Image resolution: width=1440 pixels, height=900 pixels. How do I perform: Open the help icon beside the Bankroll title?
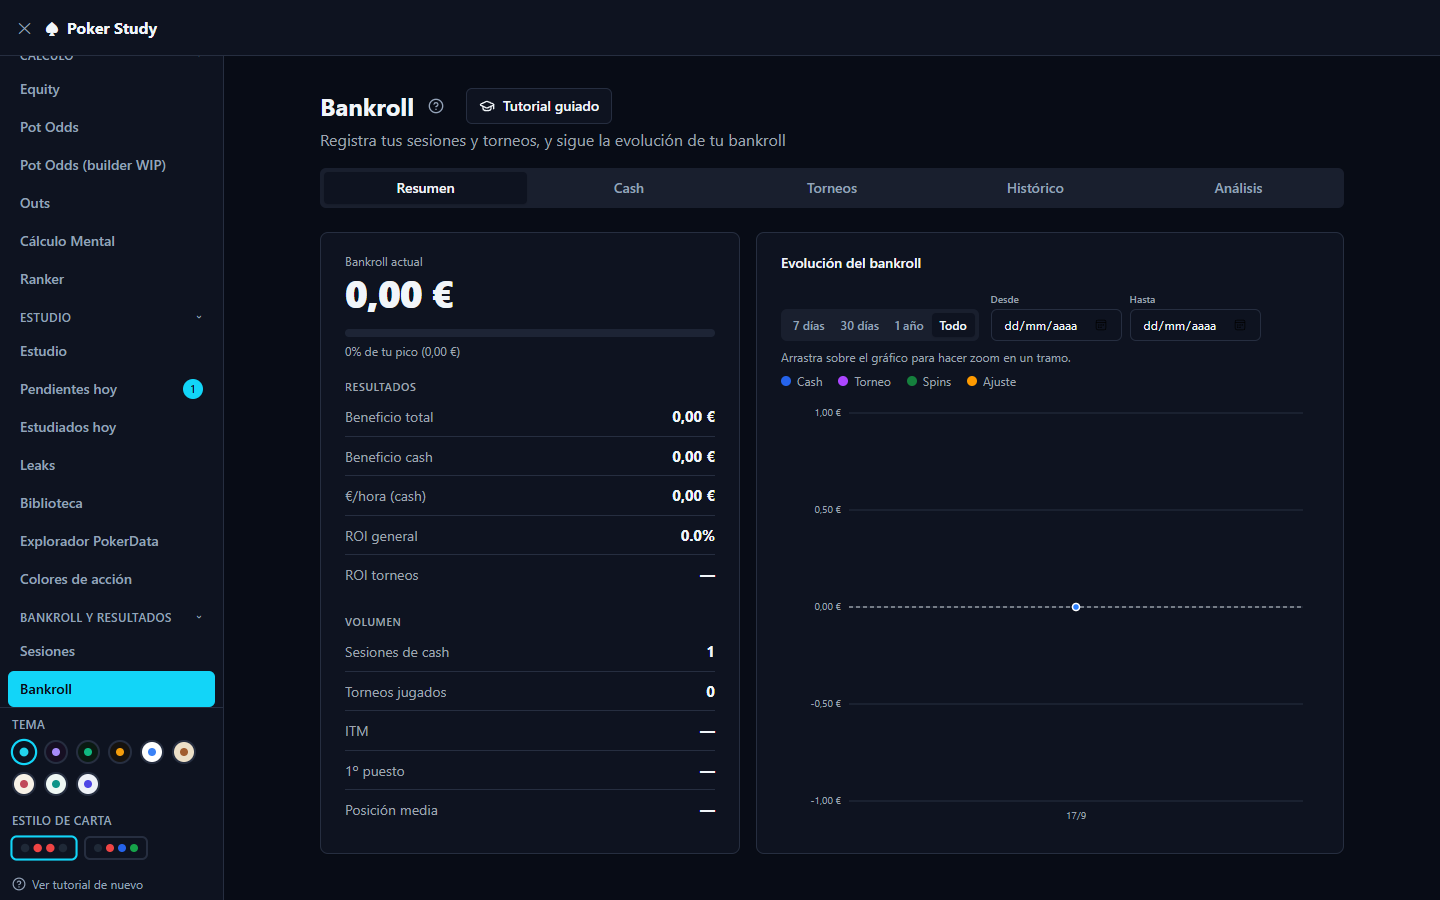[x=436, y=106]
